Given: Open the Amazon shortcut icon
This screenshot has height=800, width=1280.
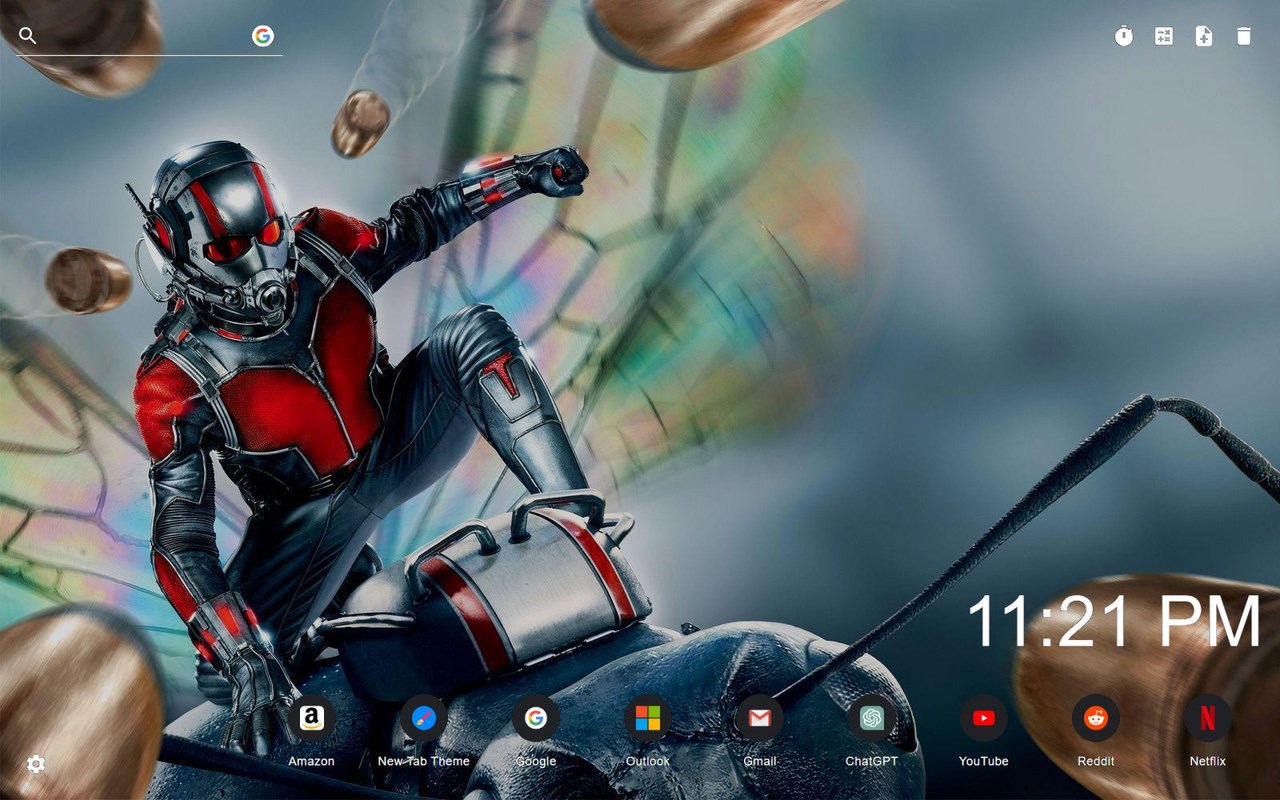Looking at the screenshot, I should [x=312, y=718].
